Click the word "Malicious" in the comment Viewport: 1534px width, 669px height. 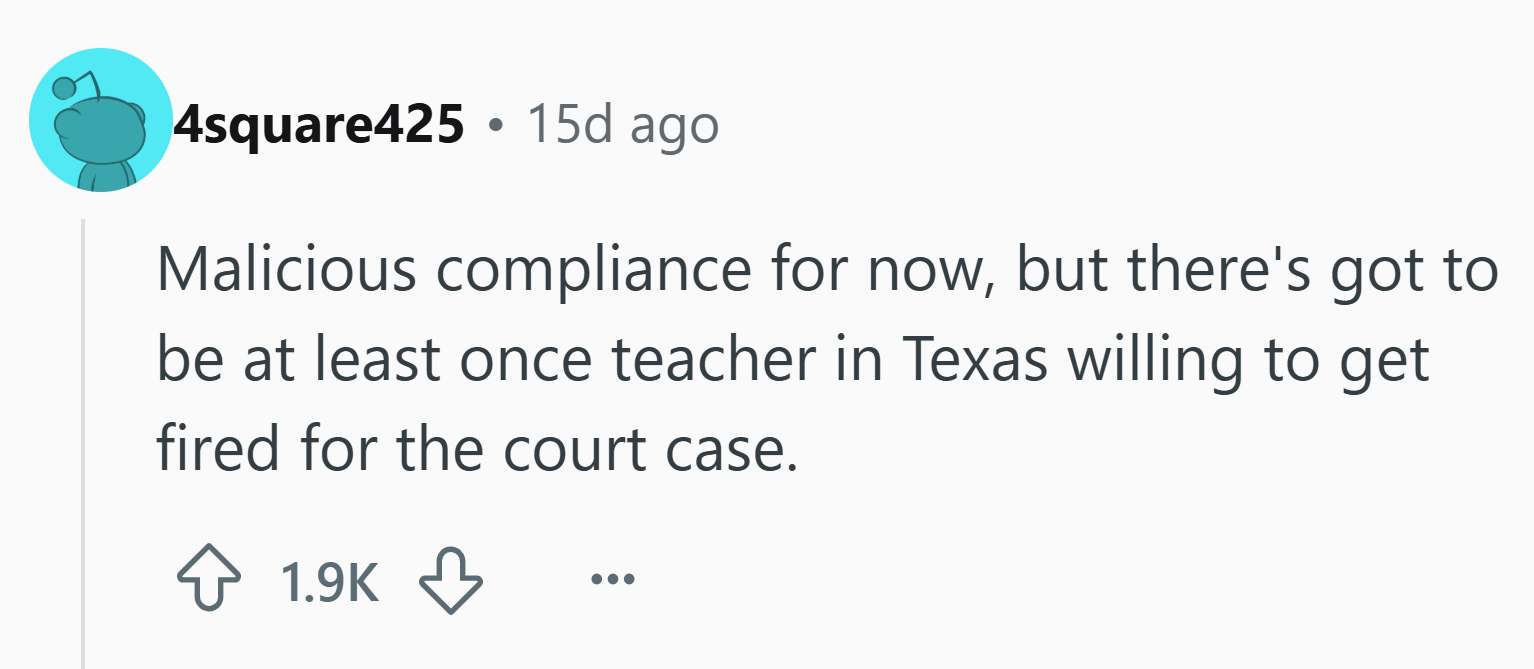pyautogui.click(x=285, y=270)
